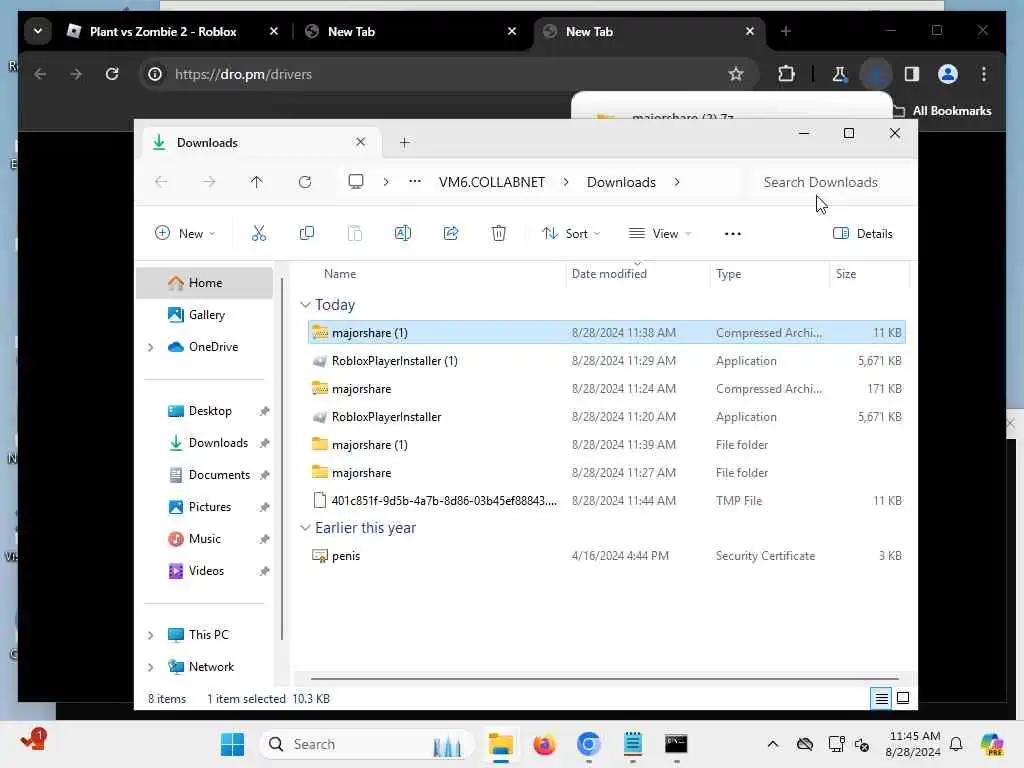Select the 401c851f TMP file
Image resolution: width=1024 pixels, height=768 pixels.
[x=606, y=500]
